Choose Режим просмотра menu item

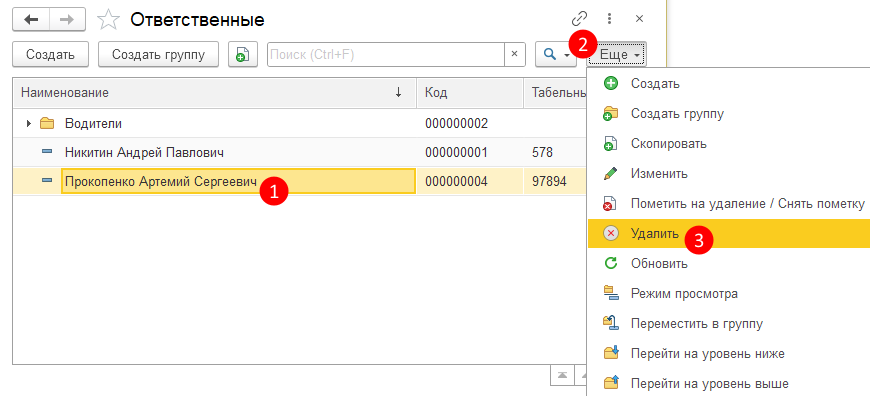729,293
